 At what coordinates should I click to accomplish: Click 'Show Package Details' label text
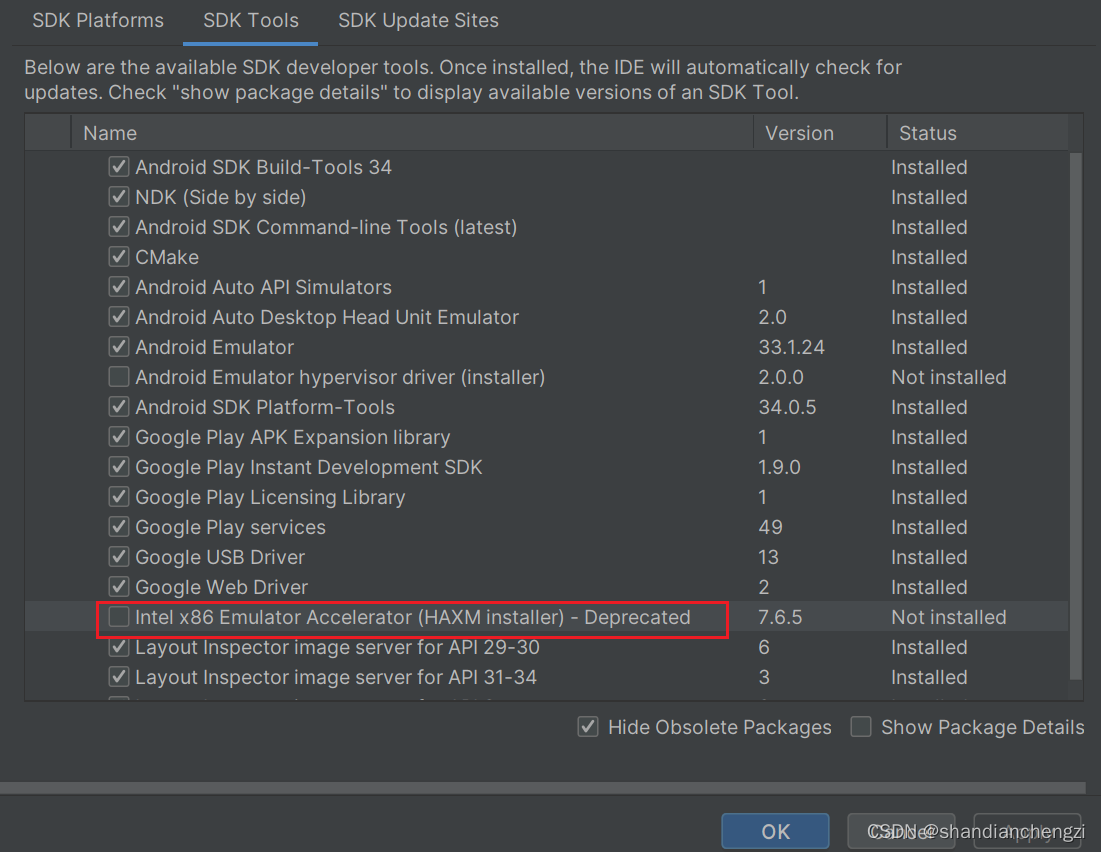(x=982, y=727)
